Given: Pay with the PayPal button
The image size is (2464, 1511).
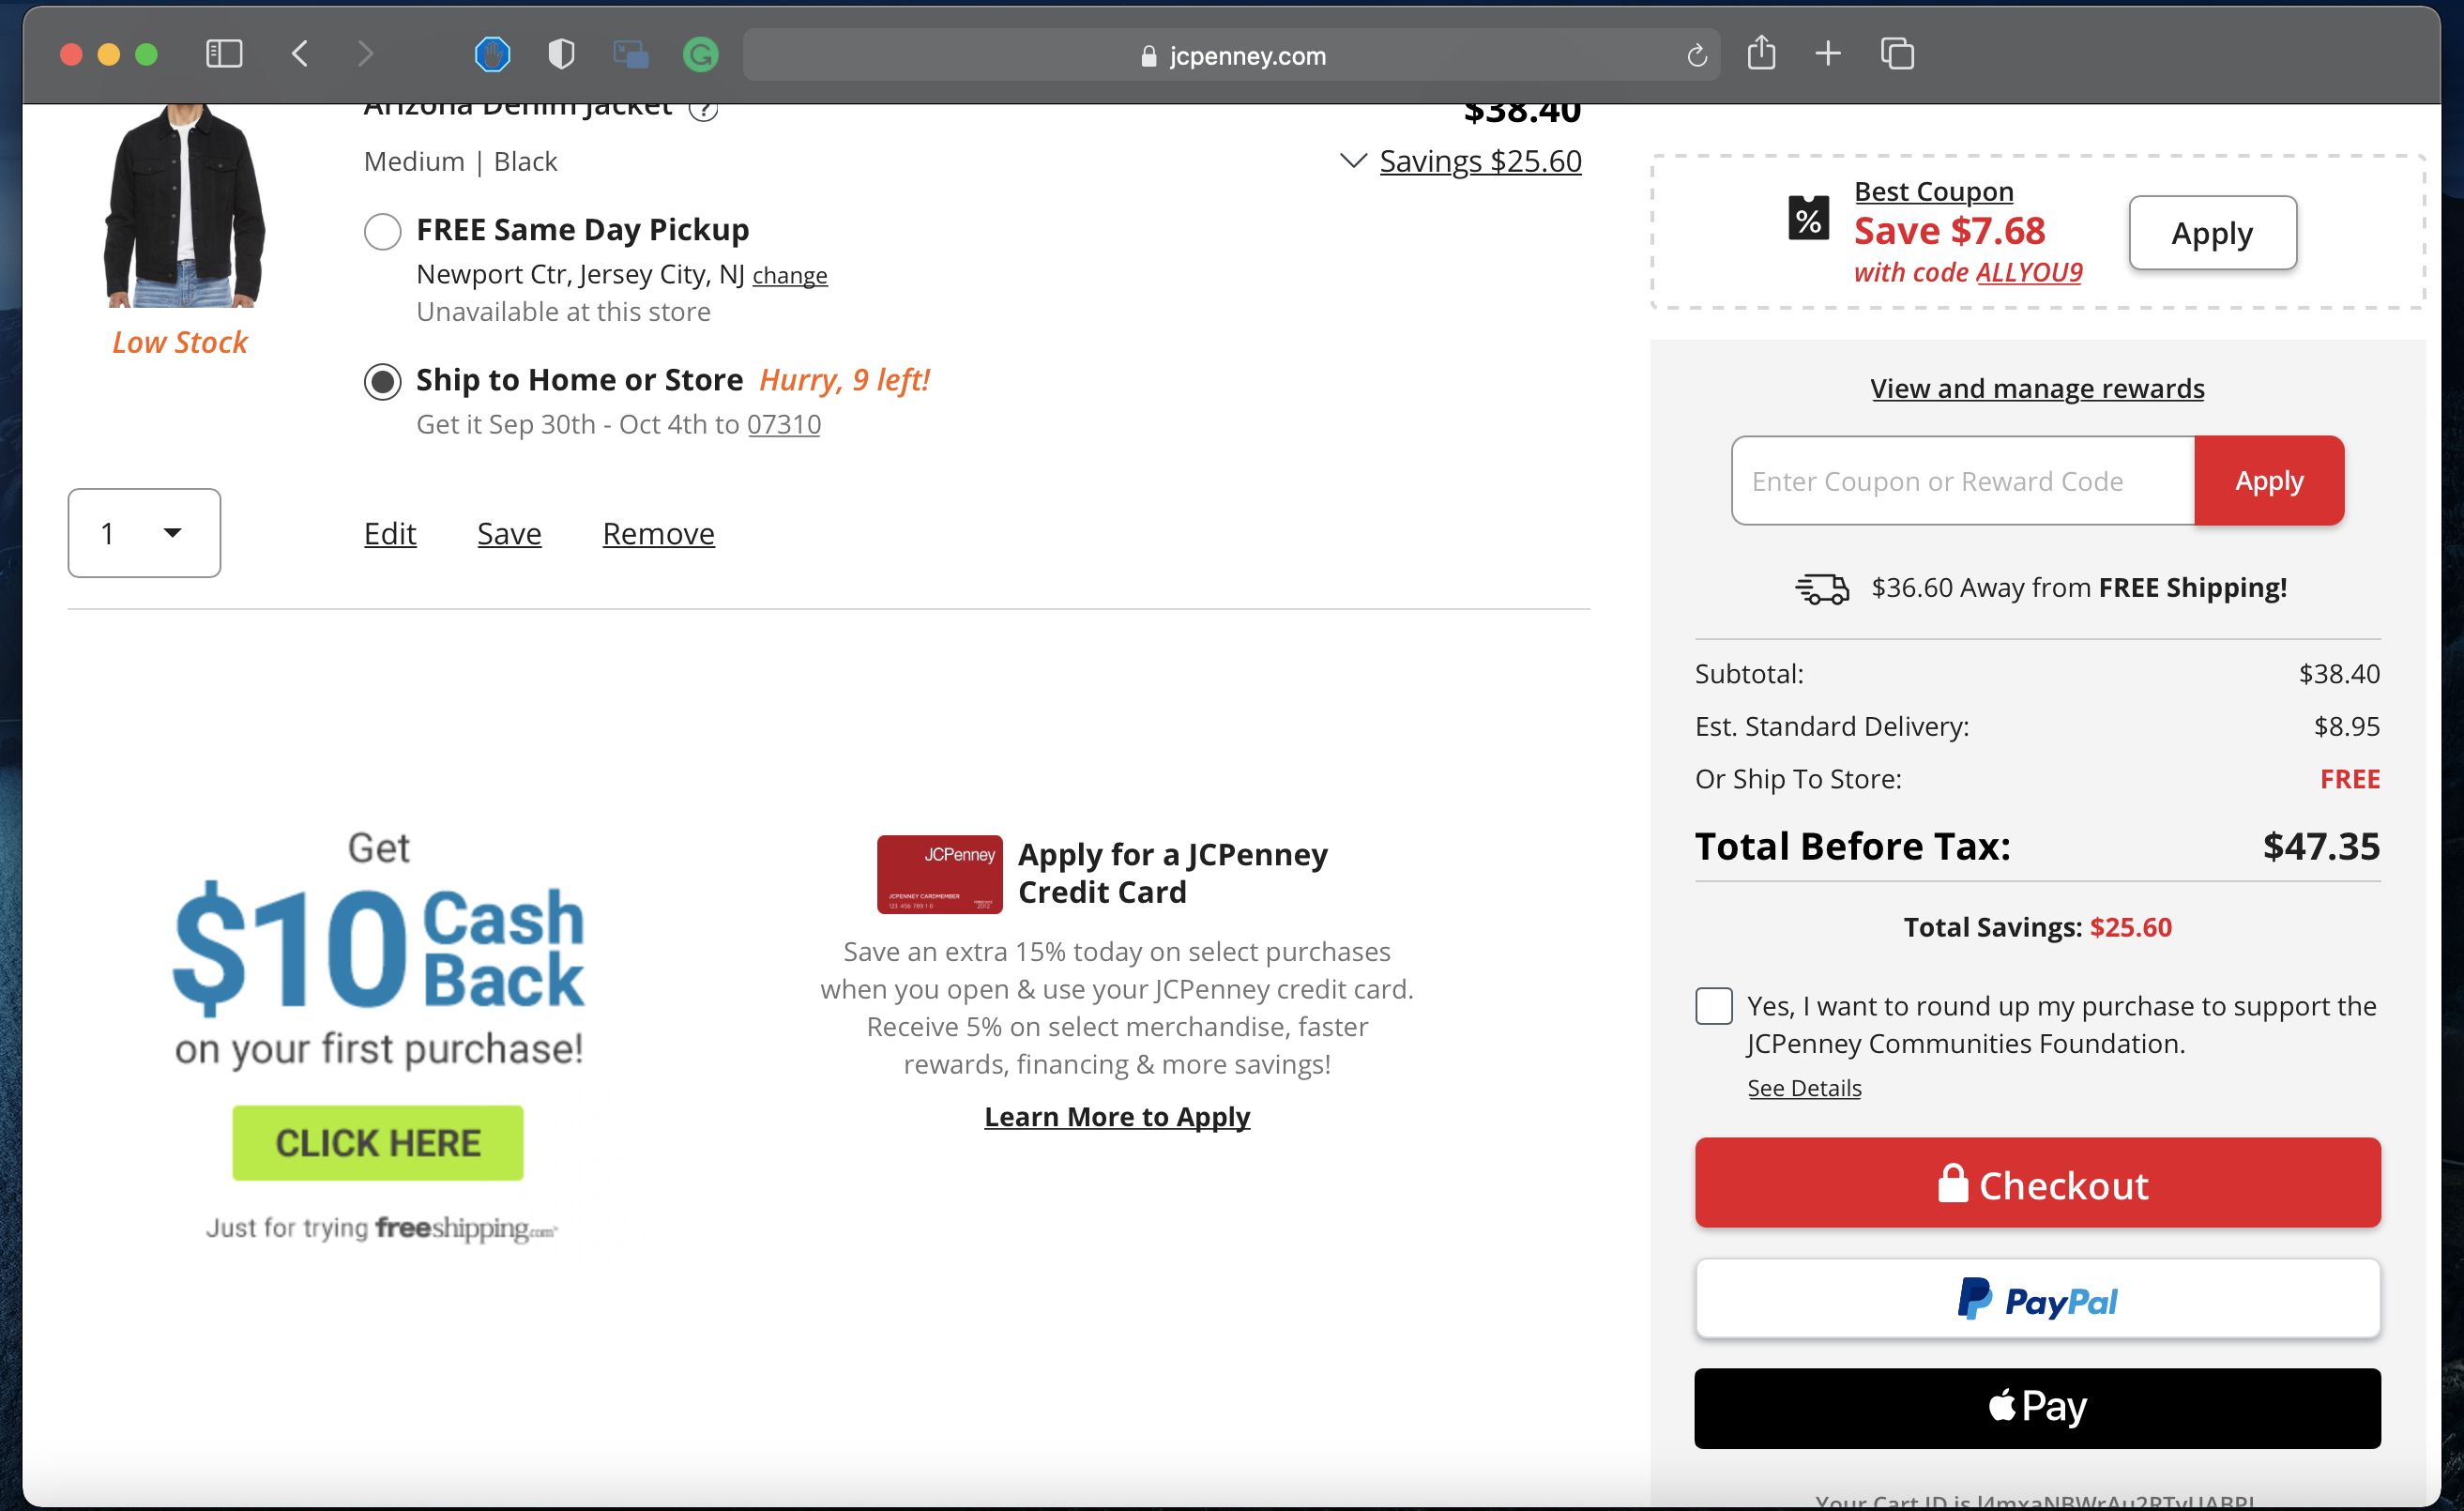Looking at the screenshot, I should (2037, 1299).
